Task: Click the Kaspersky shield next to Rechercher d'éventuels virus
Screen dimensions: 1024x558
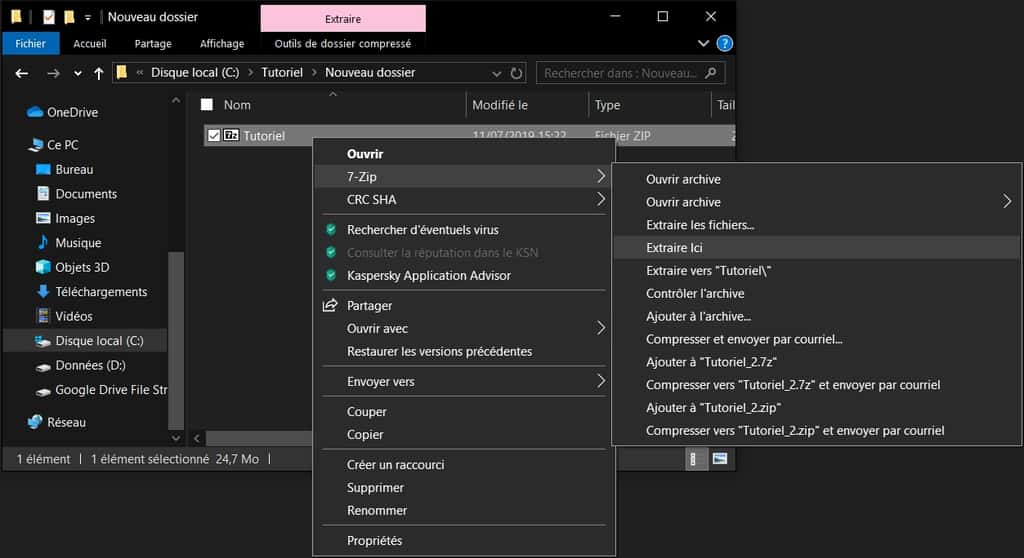Action: 331,229
